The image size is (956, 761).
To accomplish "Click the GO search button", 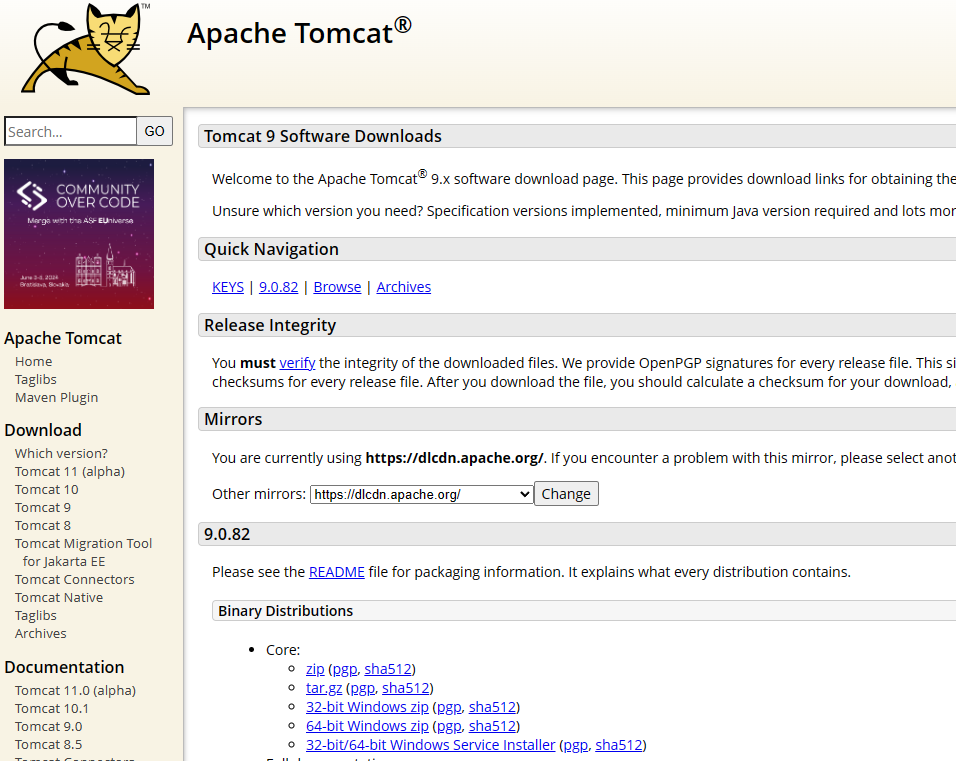I will pyautogui.click(x=154, y=131).
